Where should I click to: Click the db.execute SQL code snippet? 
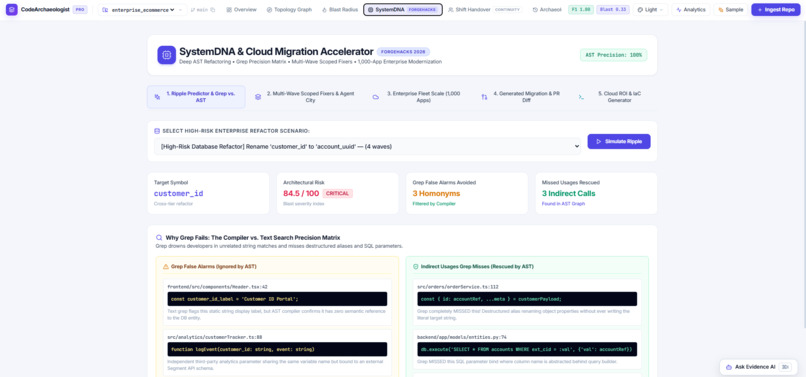tap(527, 349)
